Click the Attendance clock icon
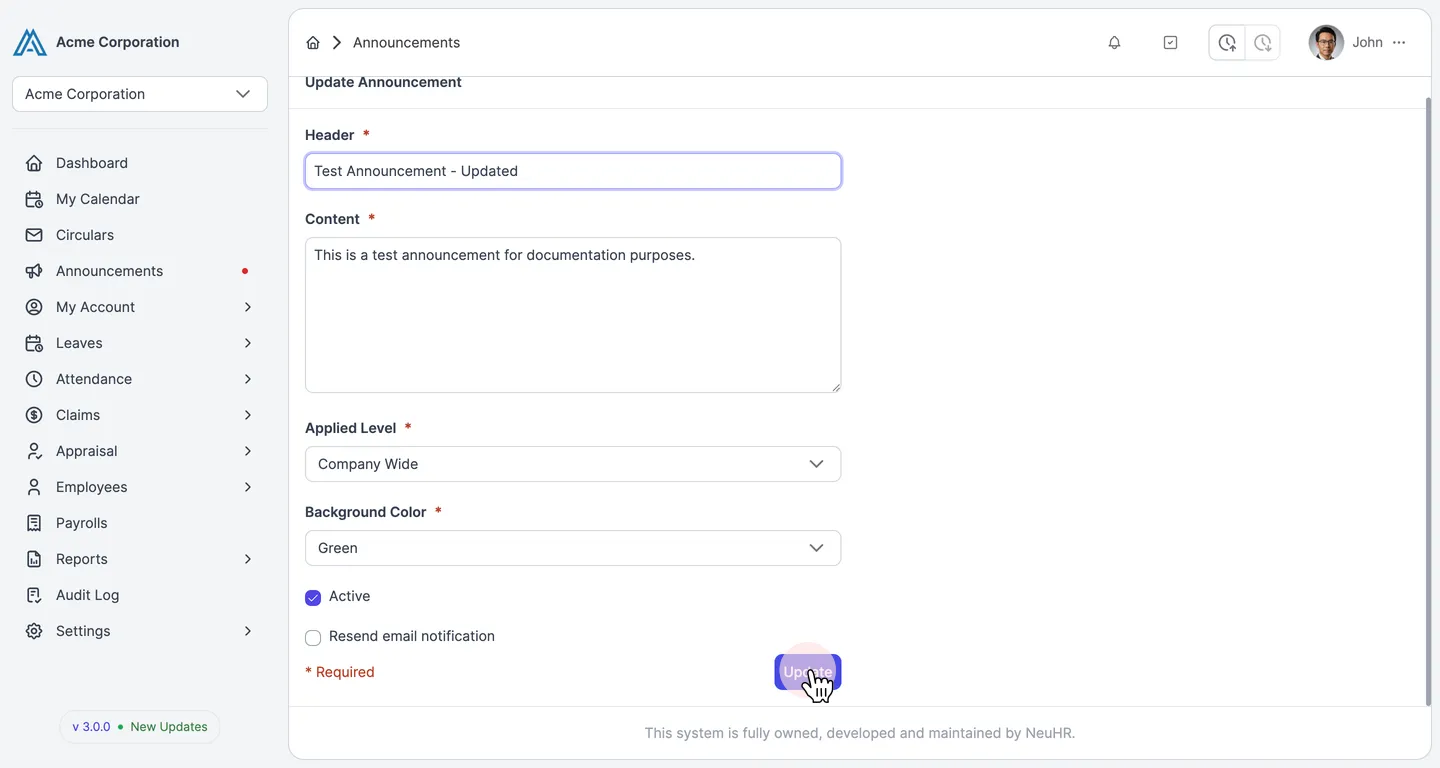The height and width of the screenshot is (768, 1440). click(34, 379)
